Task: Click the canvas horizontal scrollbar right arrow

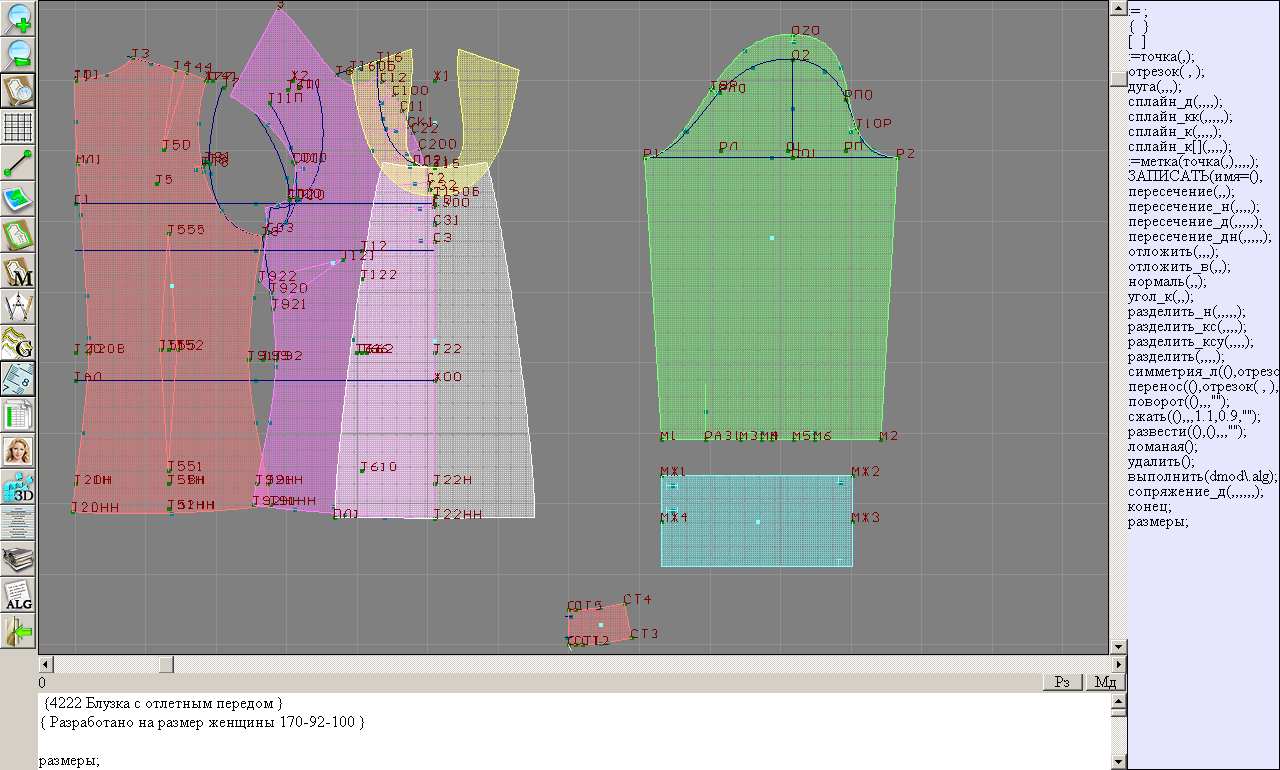Action: (1116, 664)
